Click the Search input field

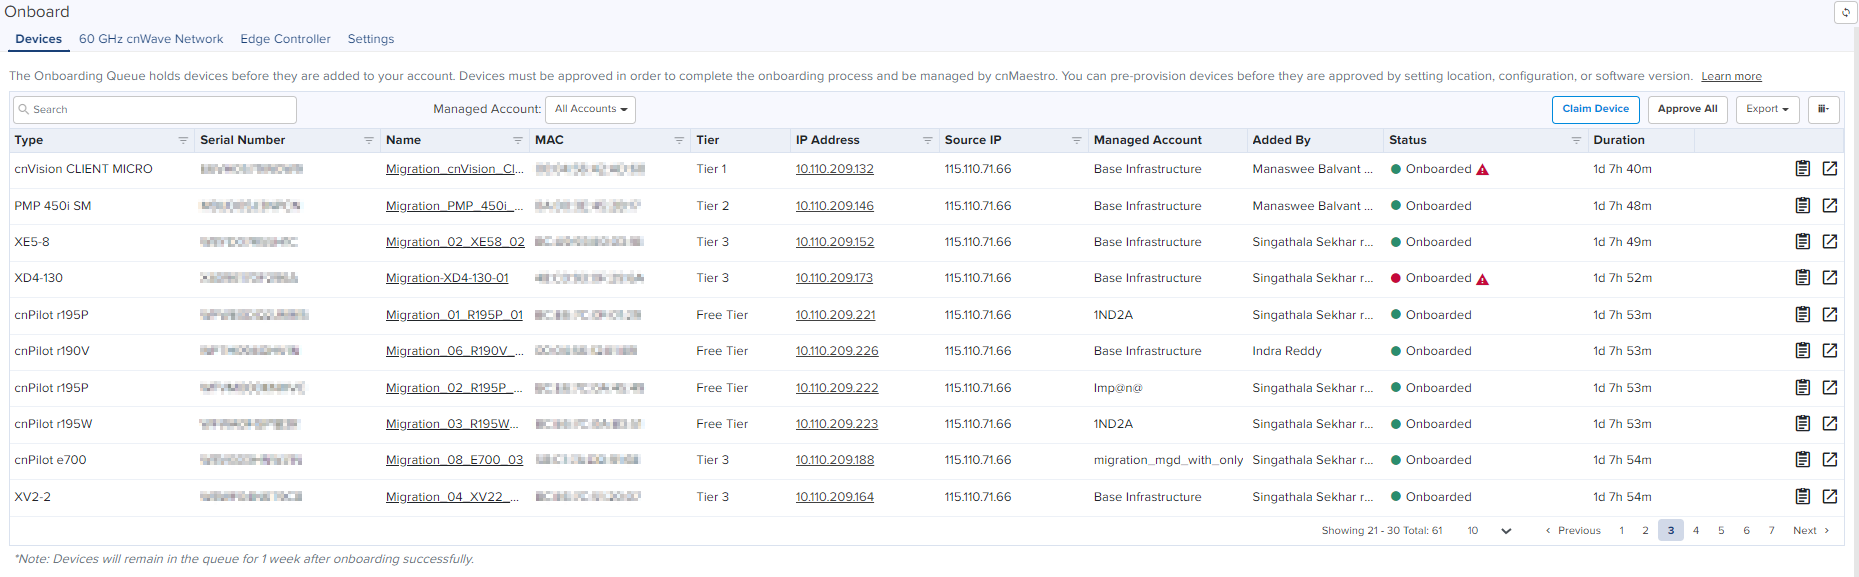click(155, 110)
